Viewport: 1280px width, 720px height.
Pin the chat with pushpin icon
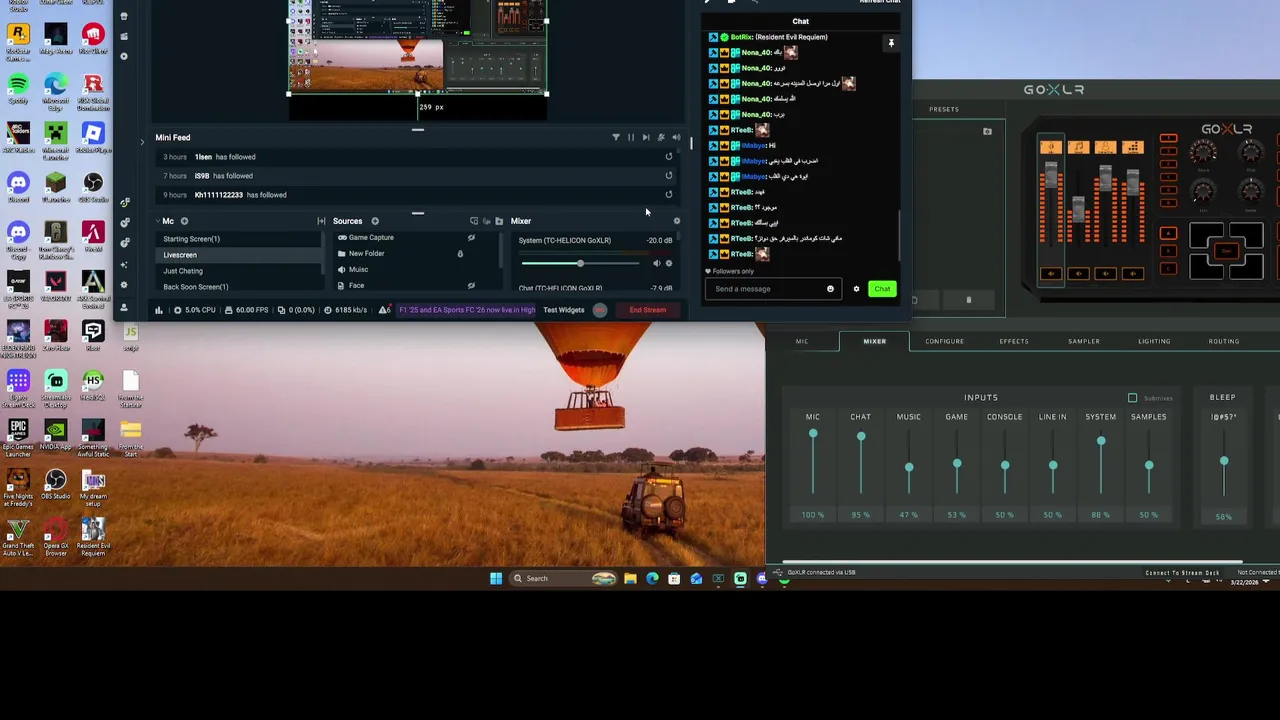tap(891, 43)
